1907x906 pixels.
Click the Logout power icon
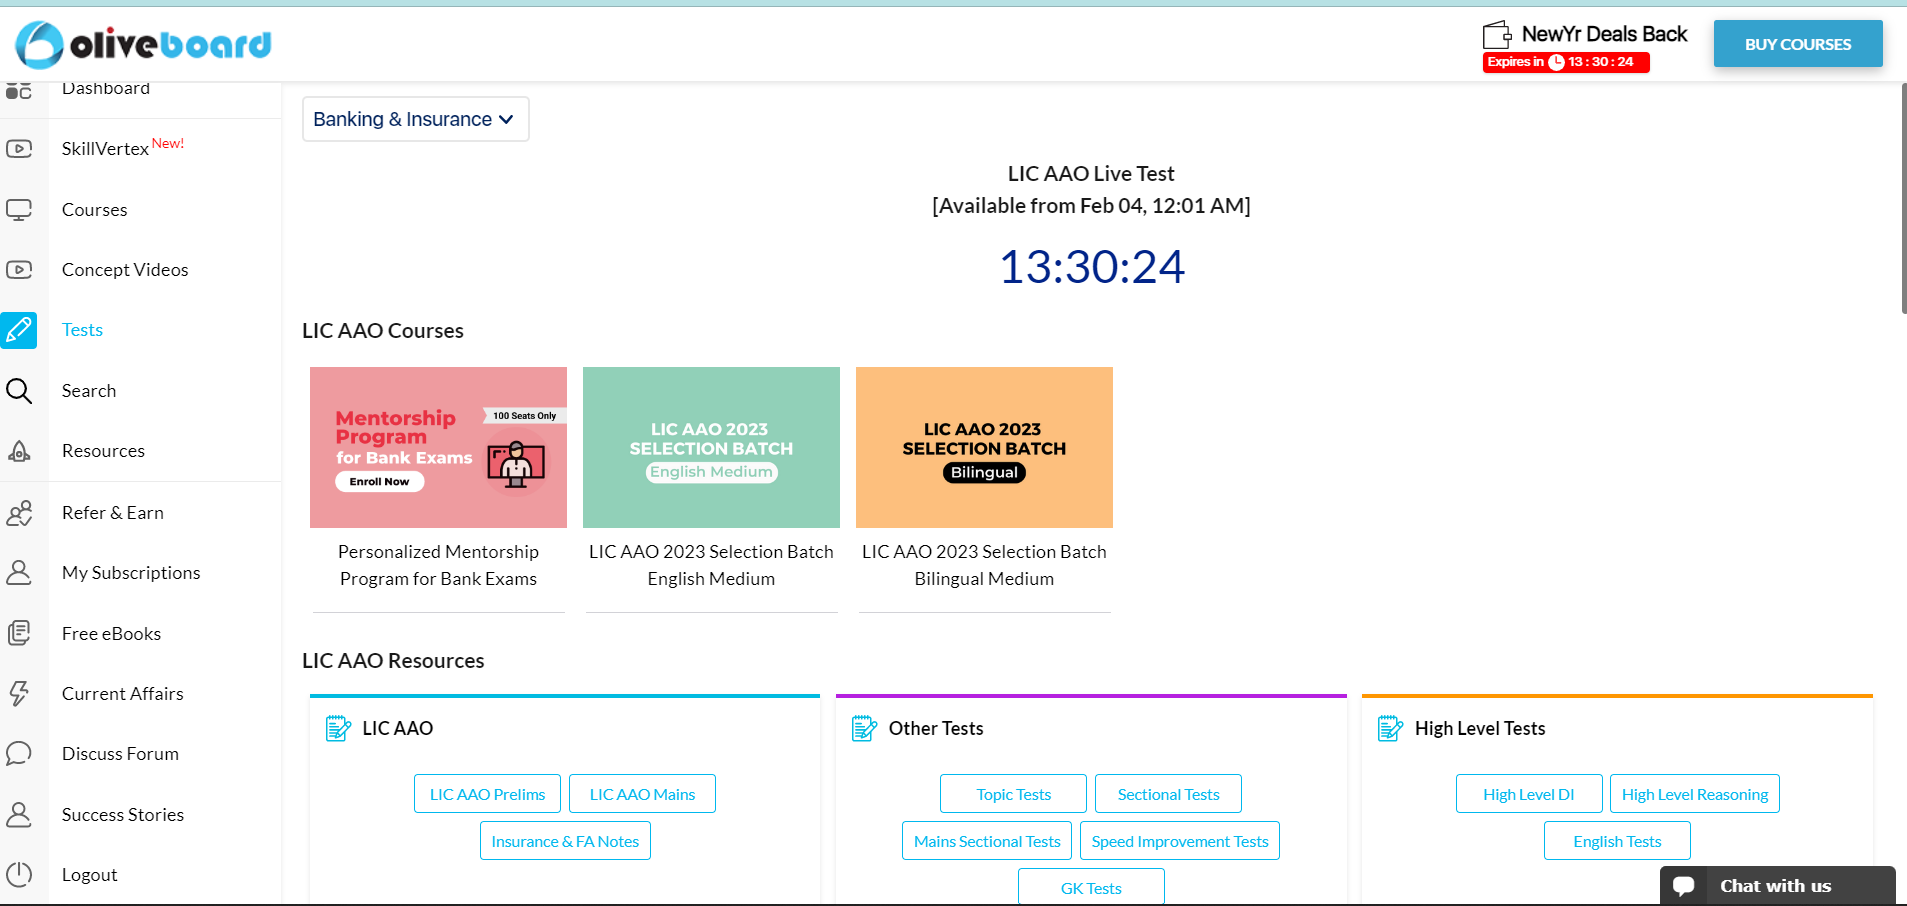[x=19, y=874]
